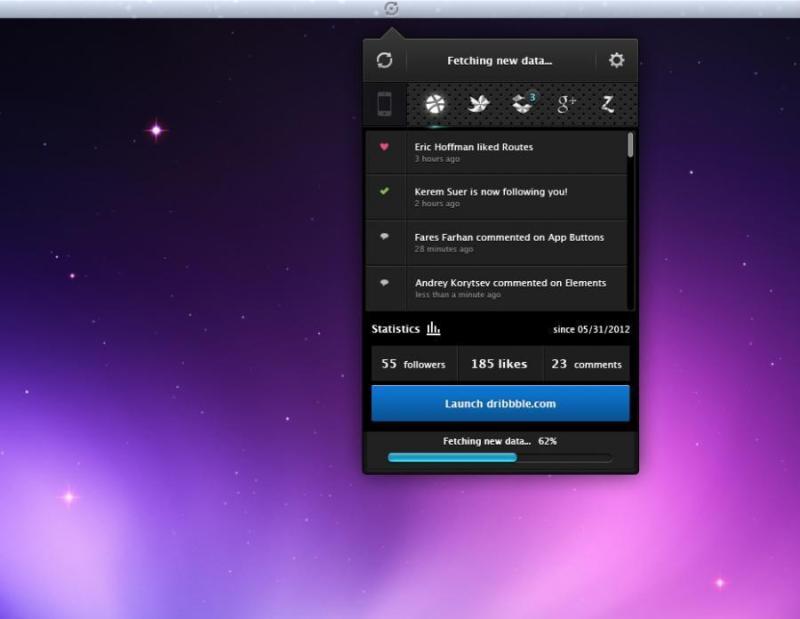Viewport: 800px width, 619px height.
Task: Open the 55 followers counter
Action: pyautogui.click(x=413, y=363)
